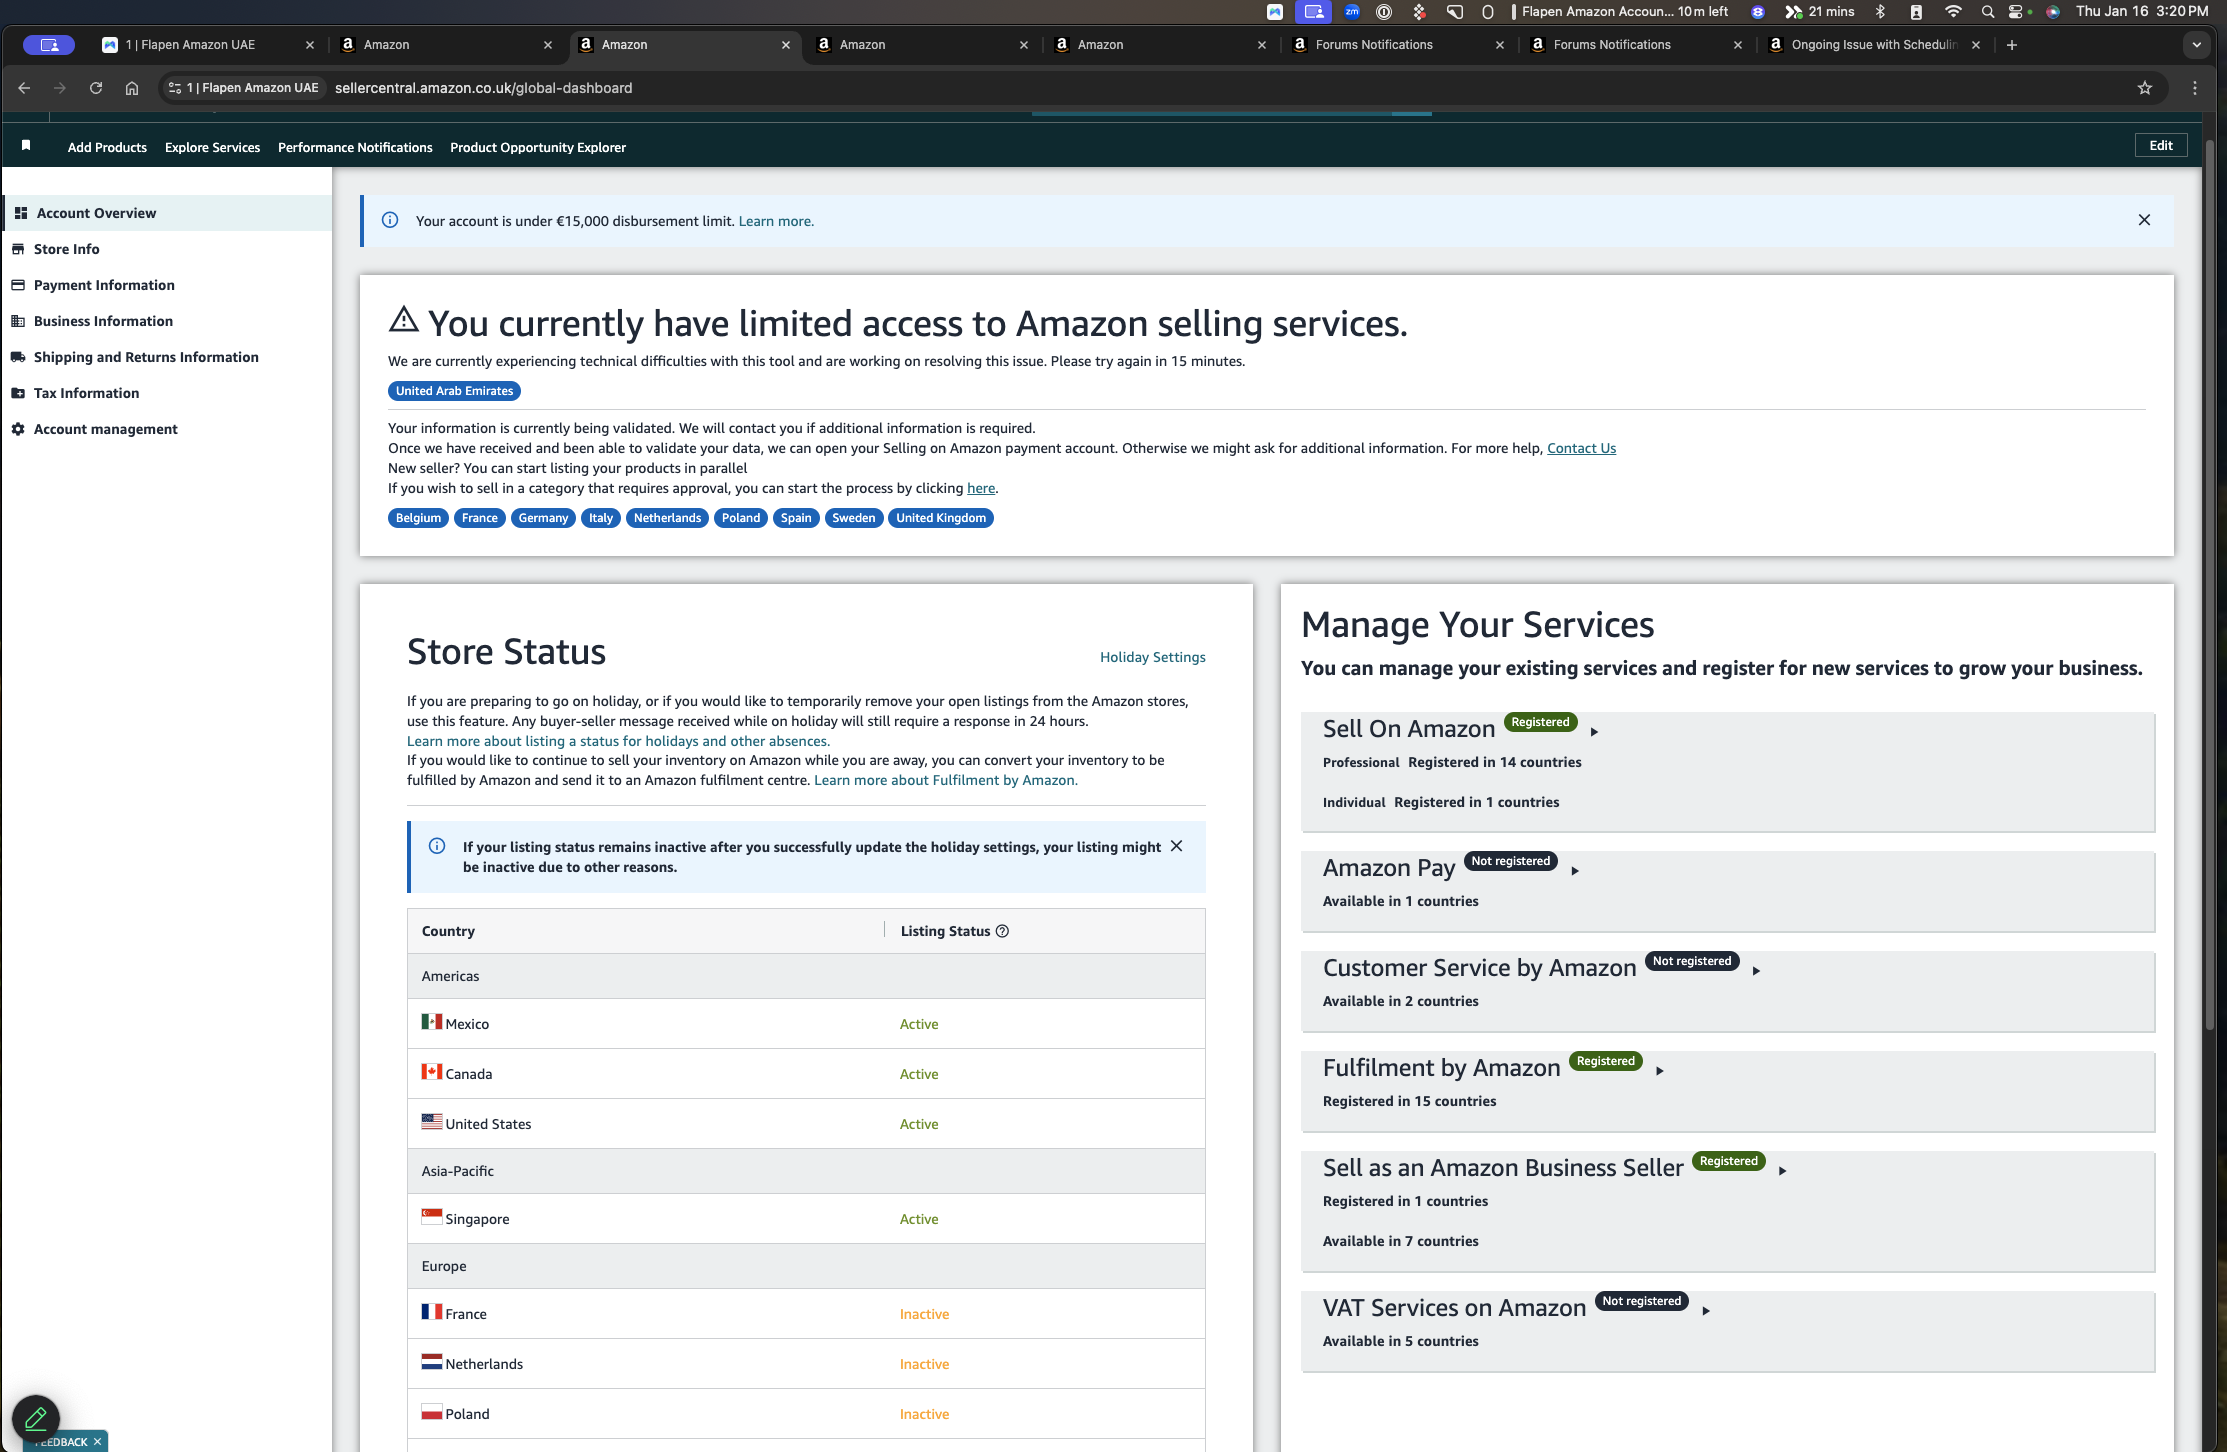Expand Sell as an Amazon Business Seller arrow
Viewport: 2227px width, 1452px height.
[x=1782, y=1171]
